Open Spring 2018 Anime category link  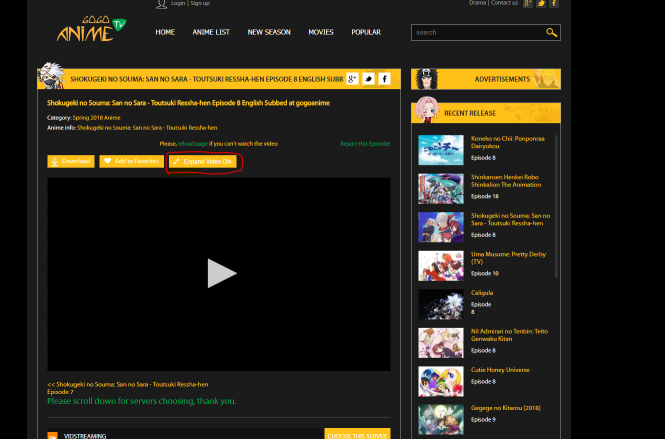(97, 118)
